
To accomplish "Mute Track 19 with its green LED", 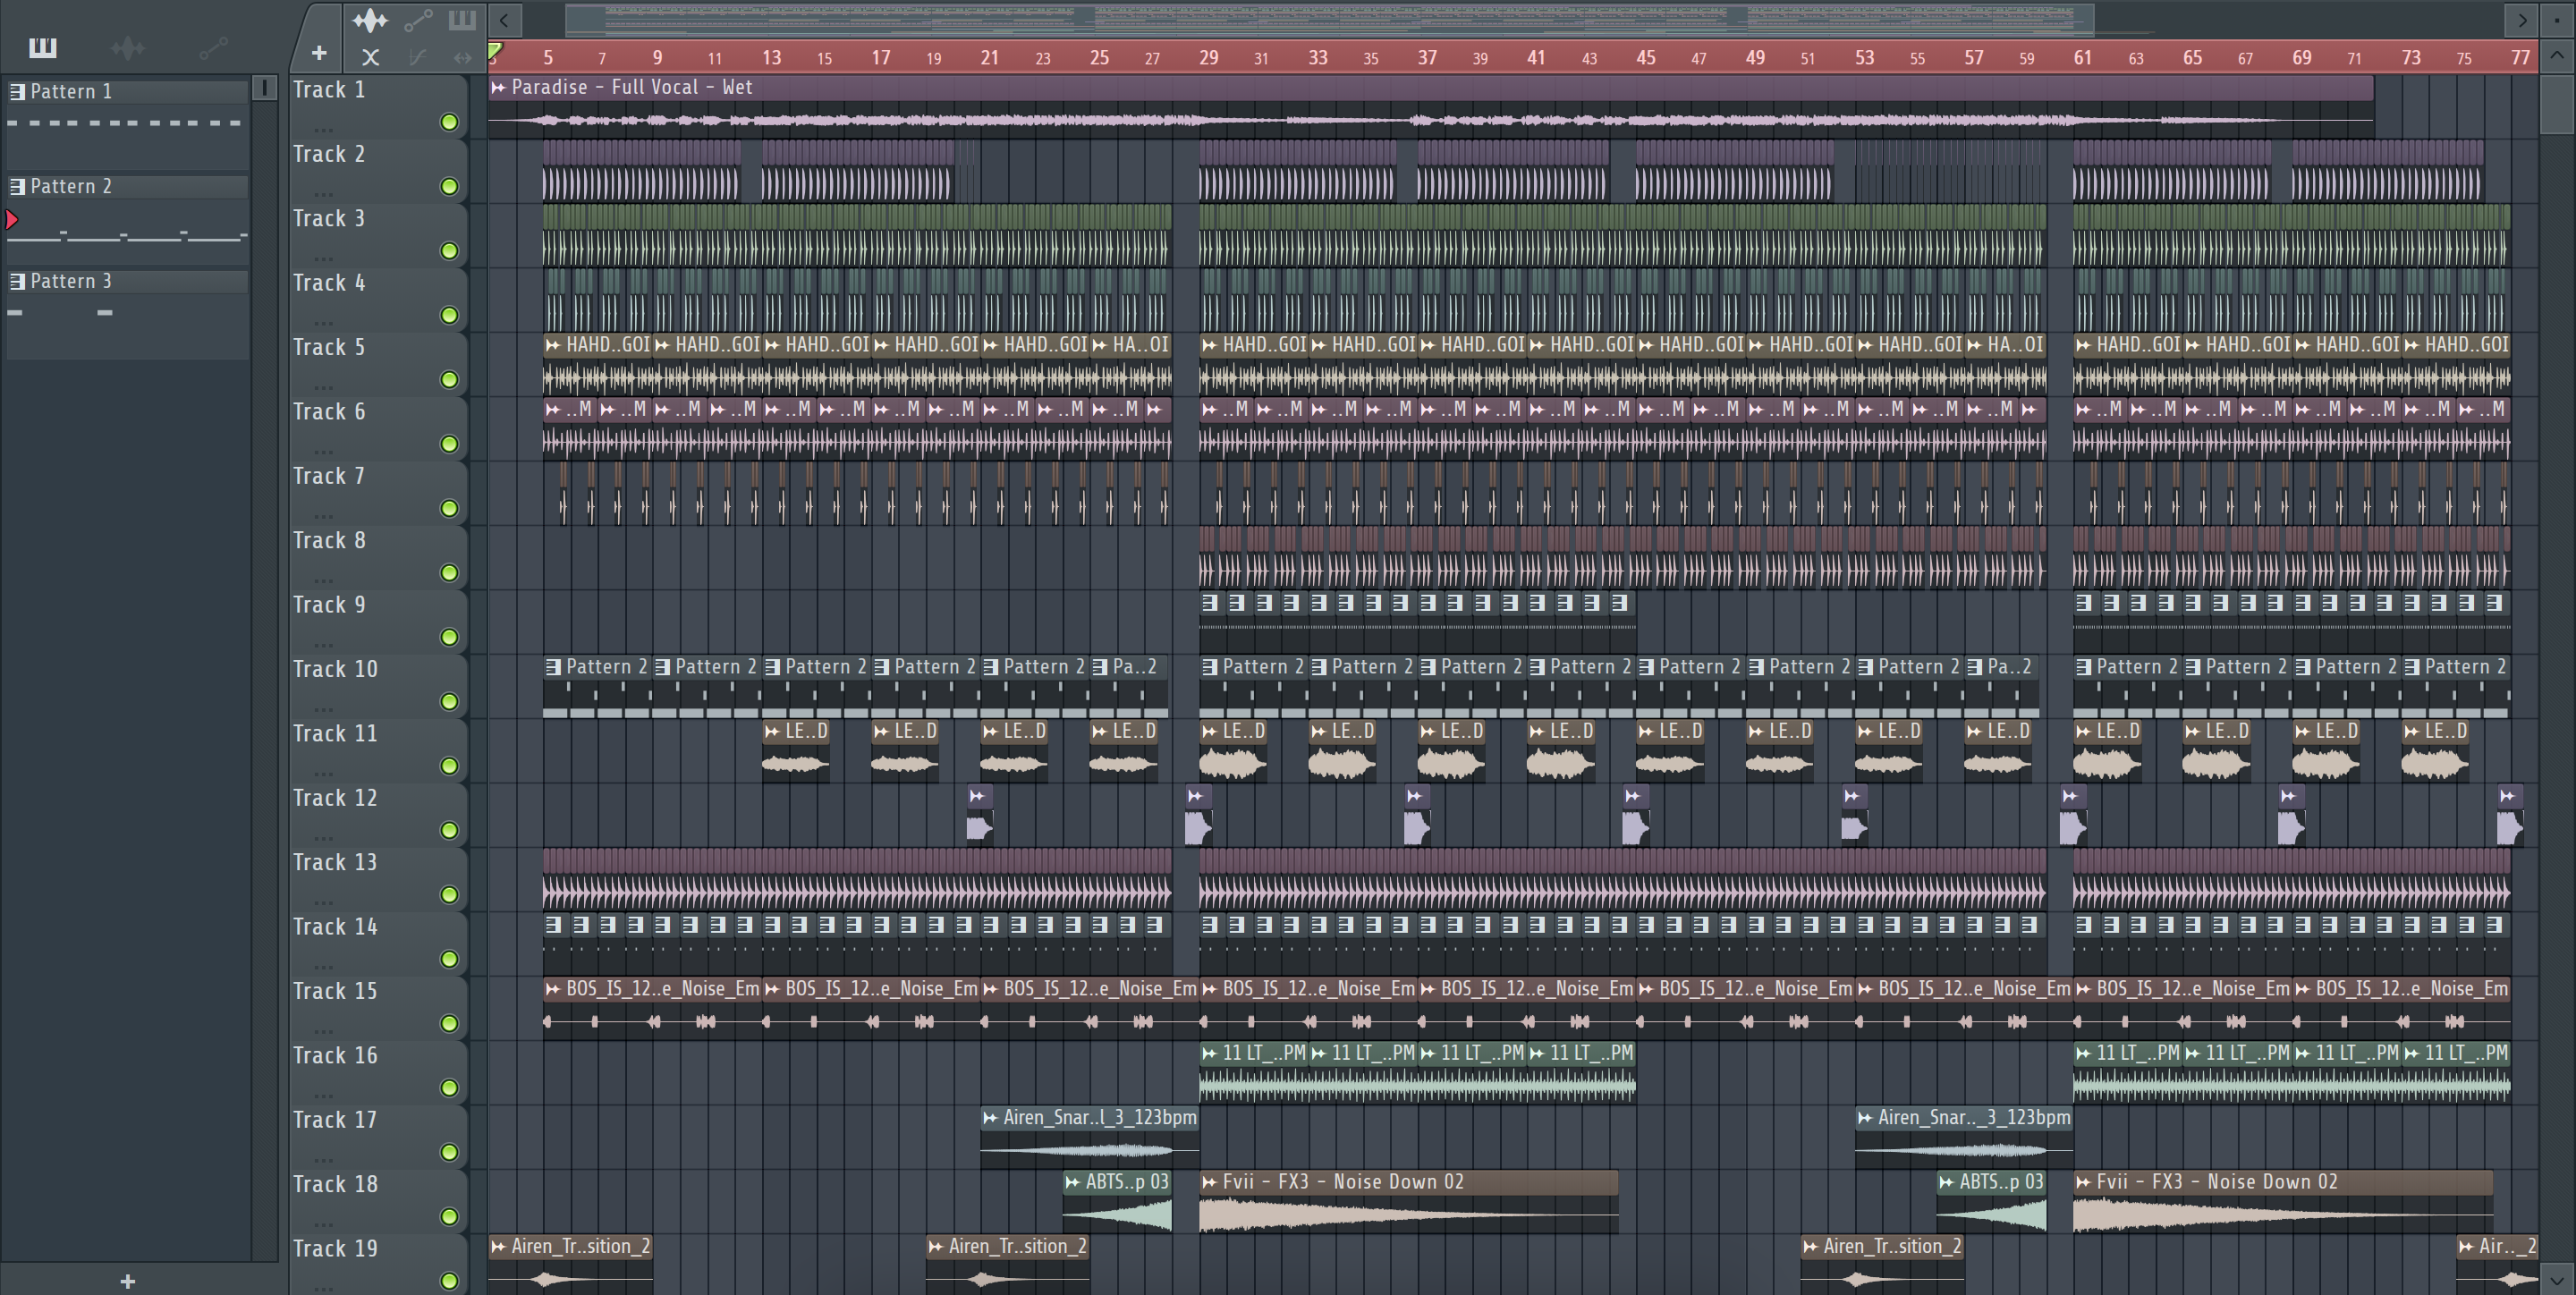I will click(449, 1281).
